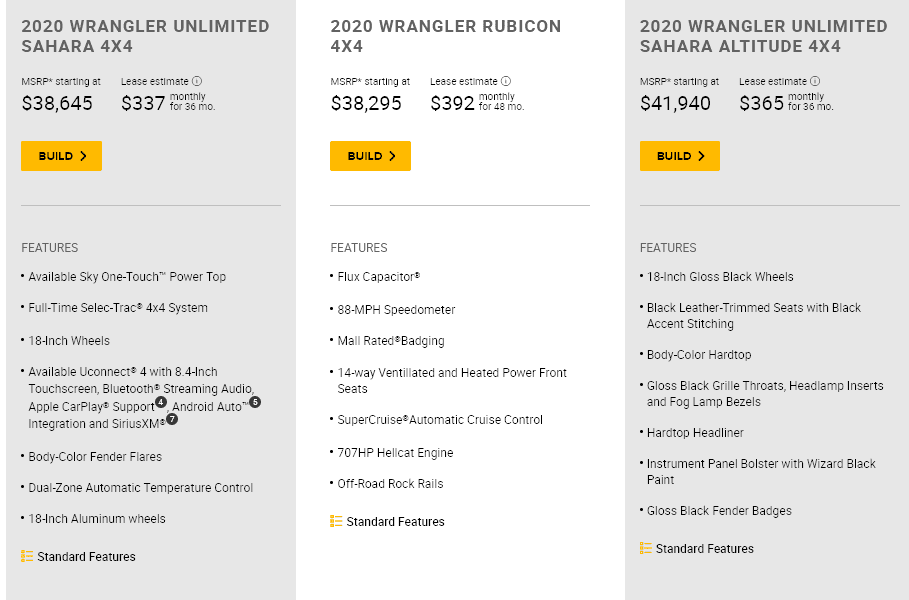Select the 2020 Wrangler Rubicon 4x4 heading

click(x=446, y=36)
